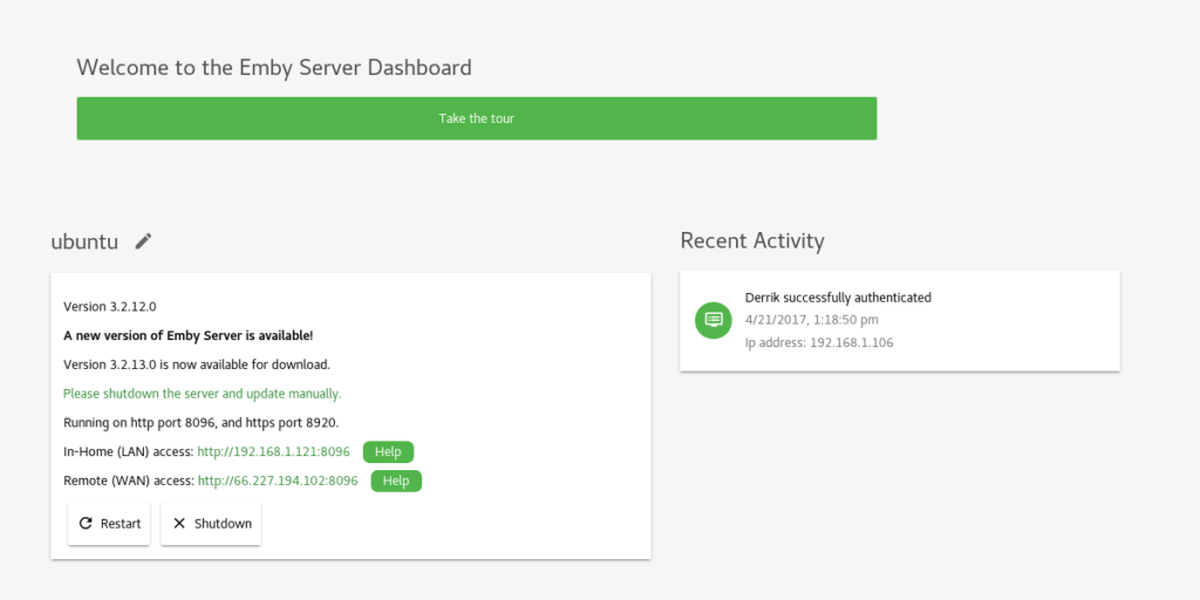Click the Recent Activity heading

pos(752,241)
